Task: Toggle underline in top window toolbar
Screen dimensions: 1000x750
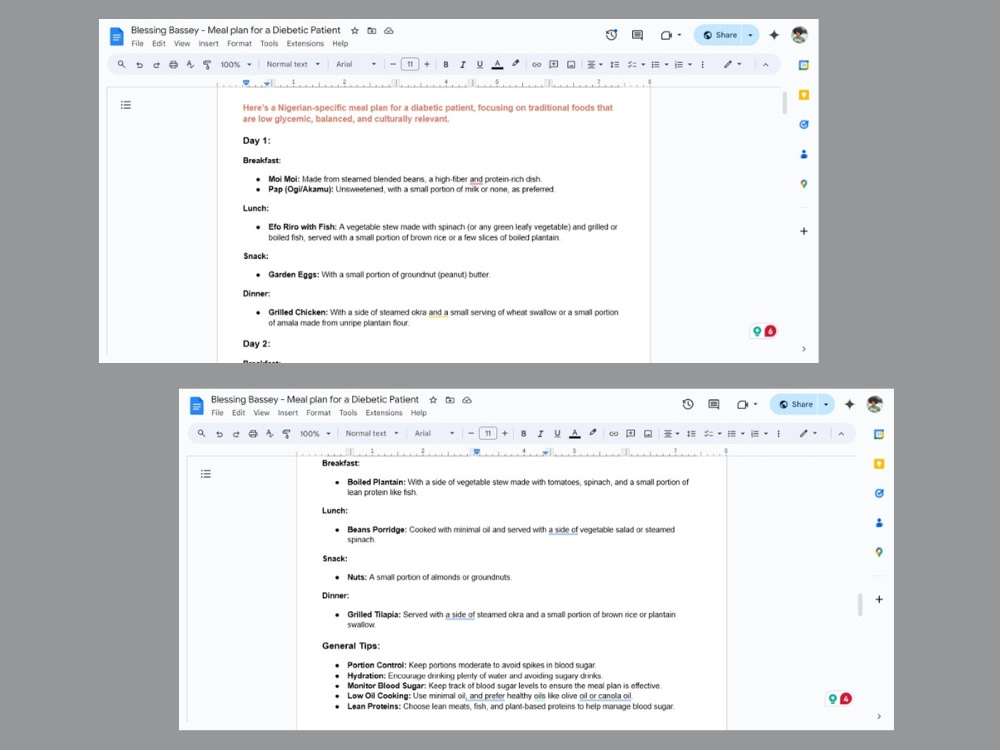Action: point(480,64)
